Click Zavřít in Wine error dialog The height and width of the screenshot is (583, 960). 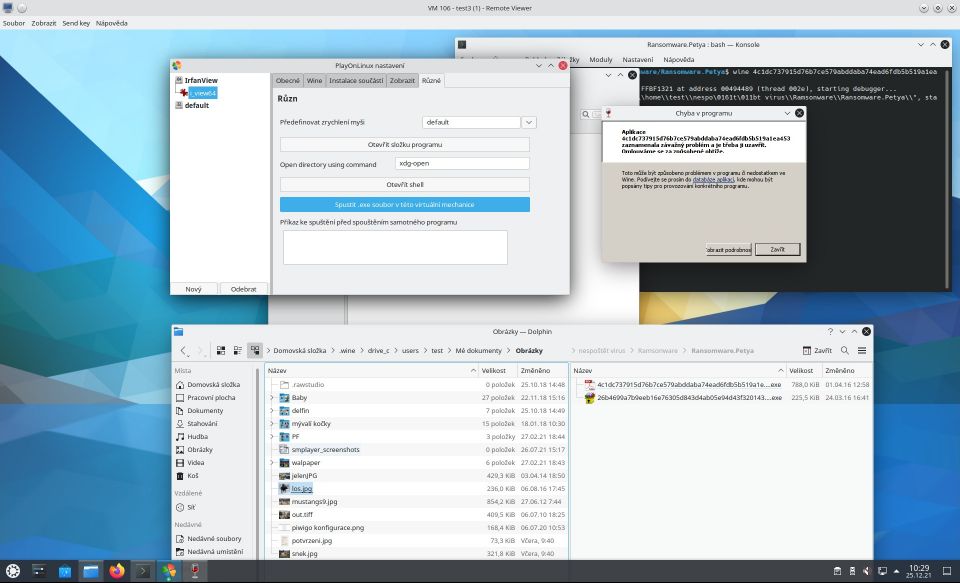pos(777,249)
